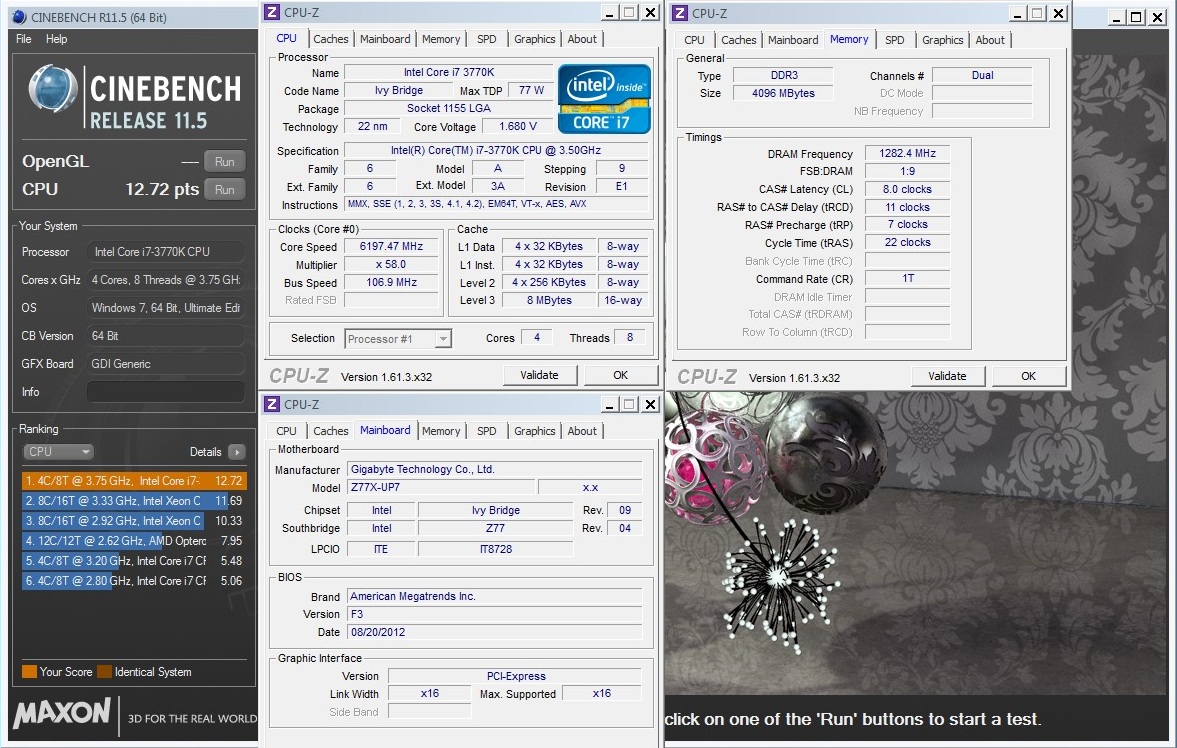Open About tab in top-left CPU-Z
This screenshot has width=1177, height=748.
coord(582,39)
